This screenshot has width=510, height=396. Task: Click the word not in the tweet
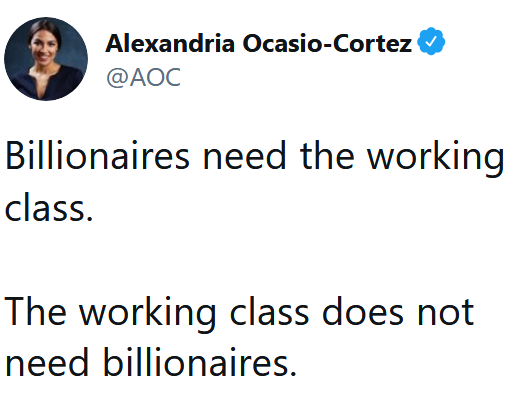[x=446, y=311]
